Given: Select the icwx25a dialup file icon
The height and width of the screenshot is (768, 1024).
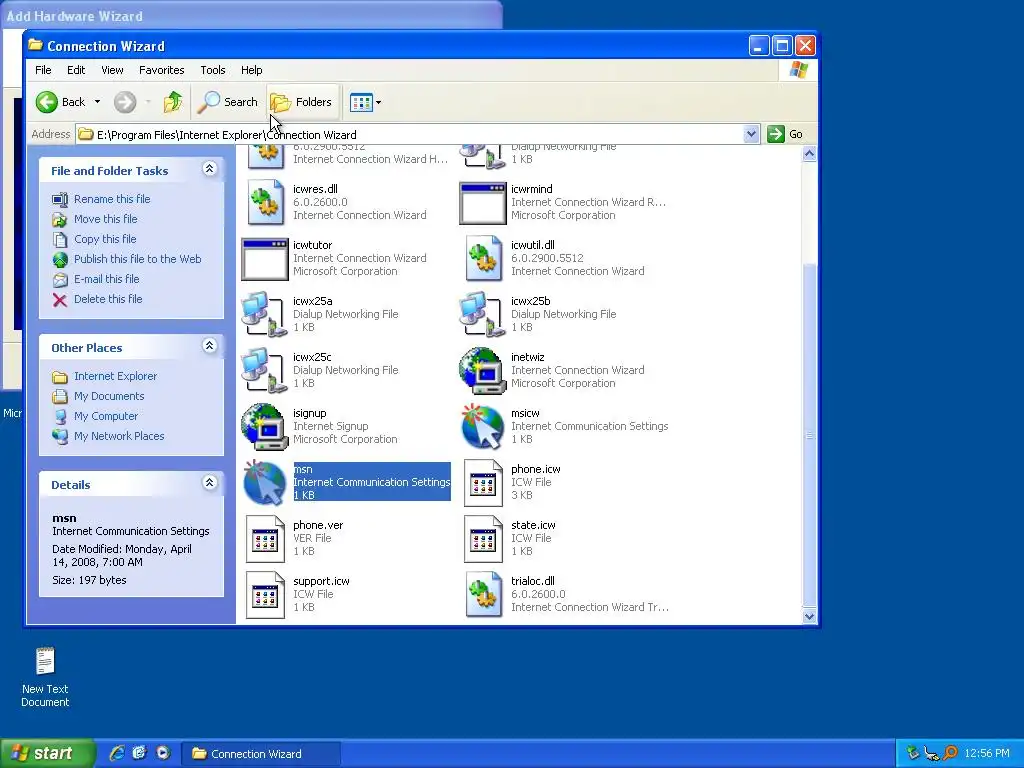Looking at the screenshot, I should 264,315.
